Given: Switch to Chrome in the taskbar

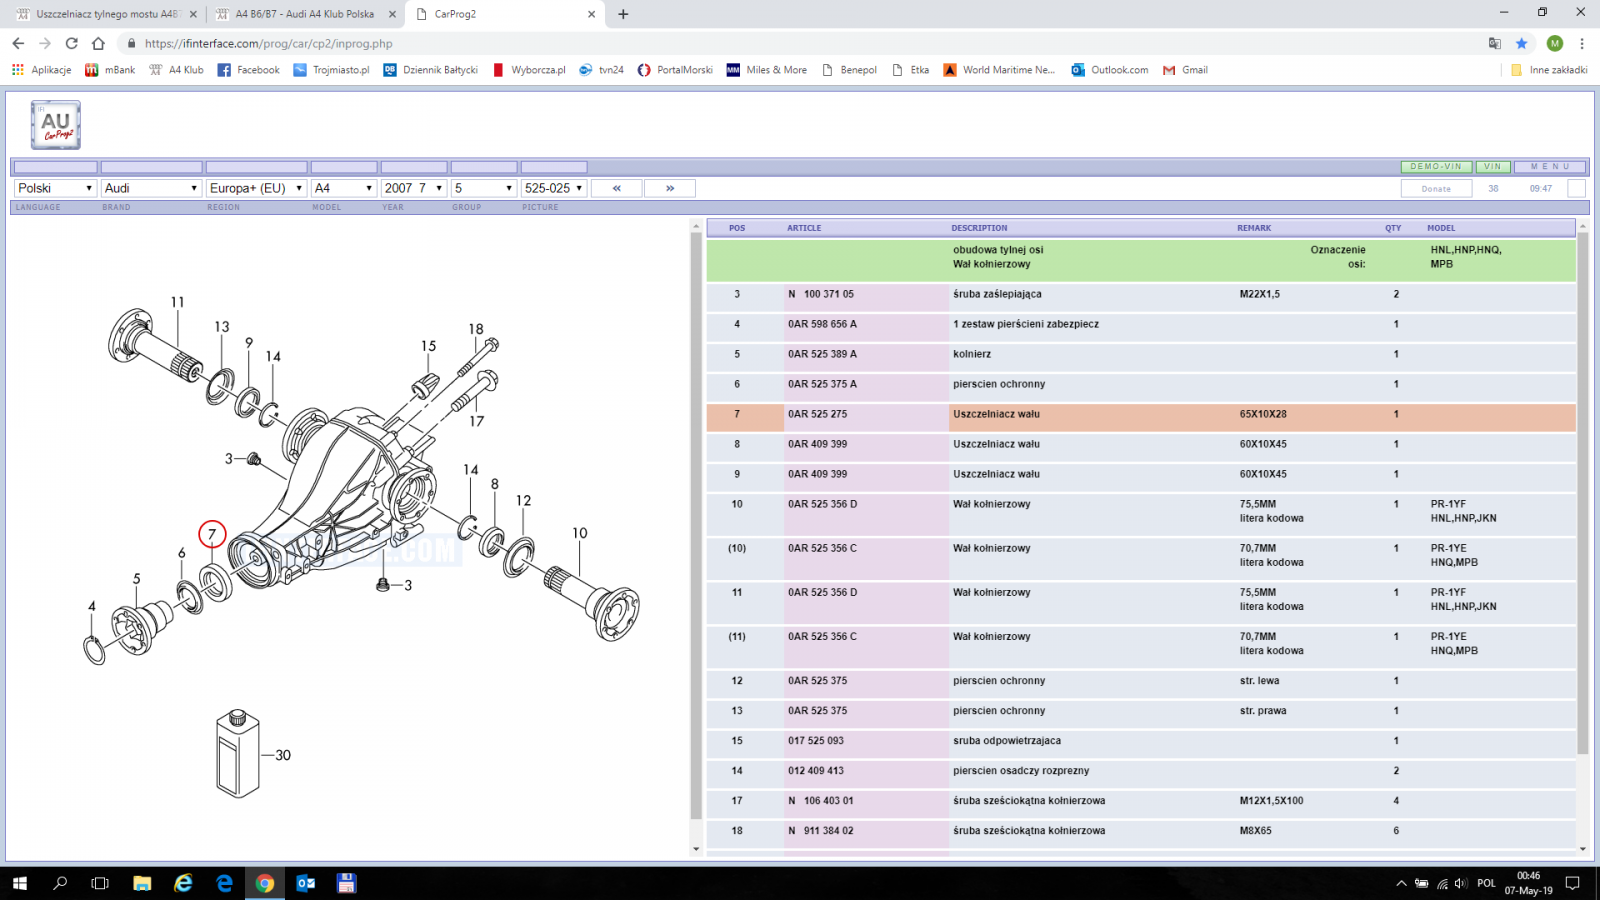Looking at the screenshot, I should [265, 883].
